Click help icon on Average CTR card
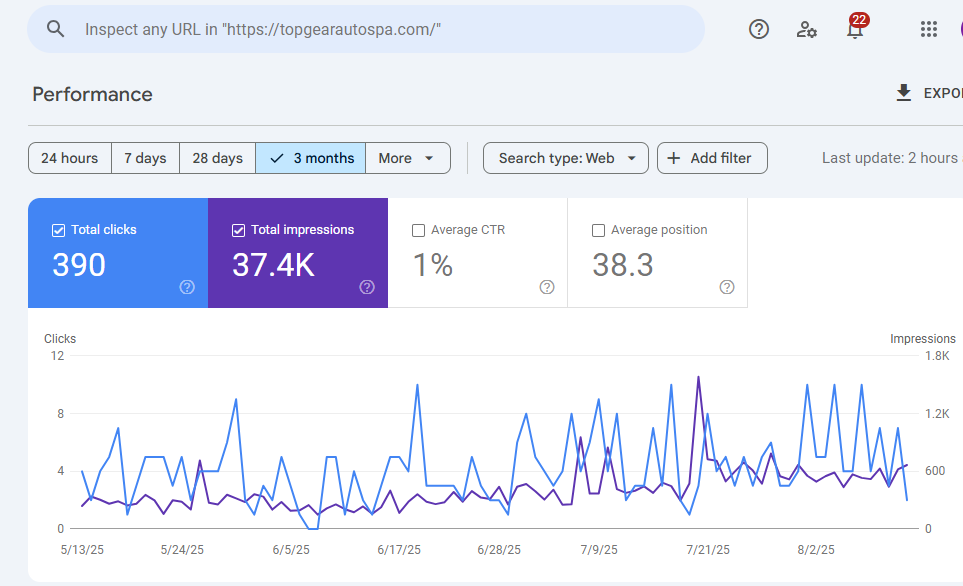 547,287
